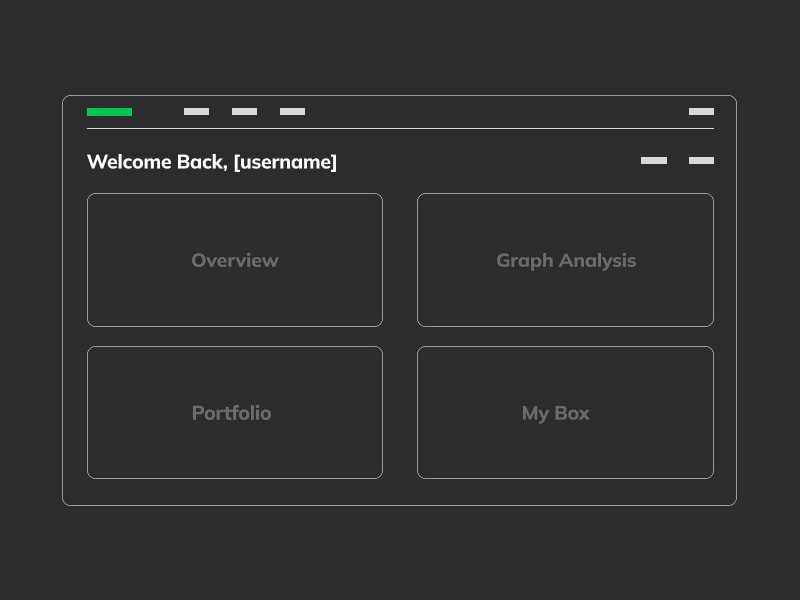This screenshot has width=800, height=600.
Task: Open the Graph Analysis card
Action: click(565, 260)
